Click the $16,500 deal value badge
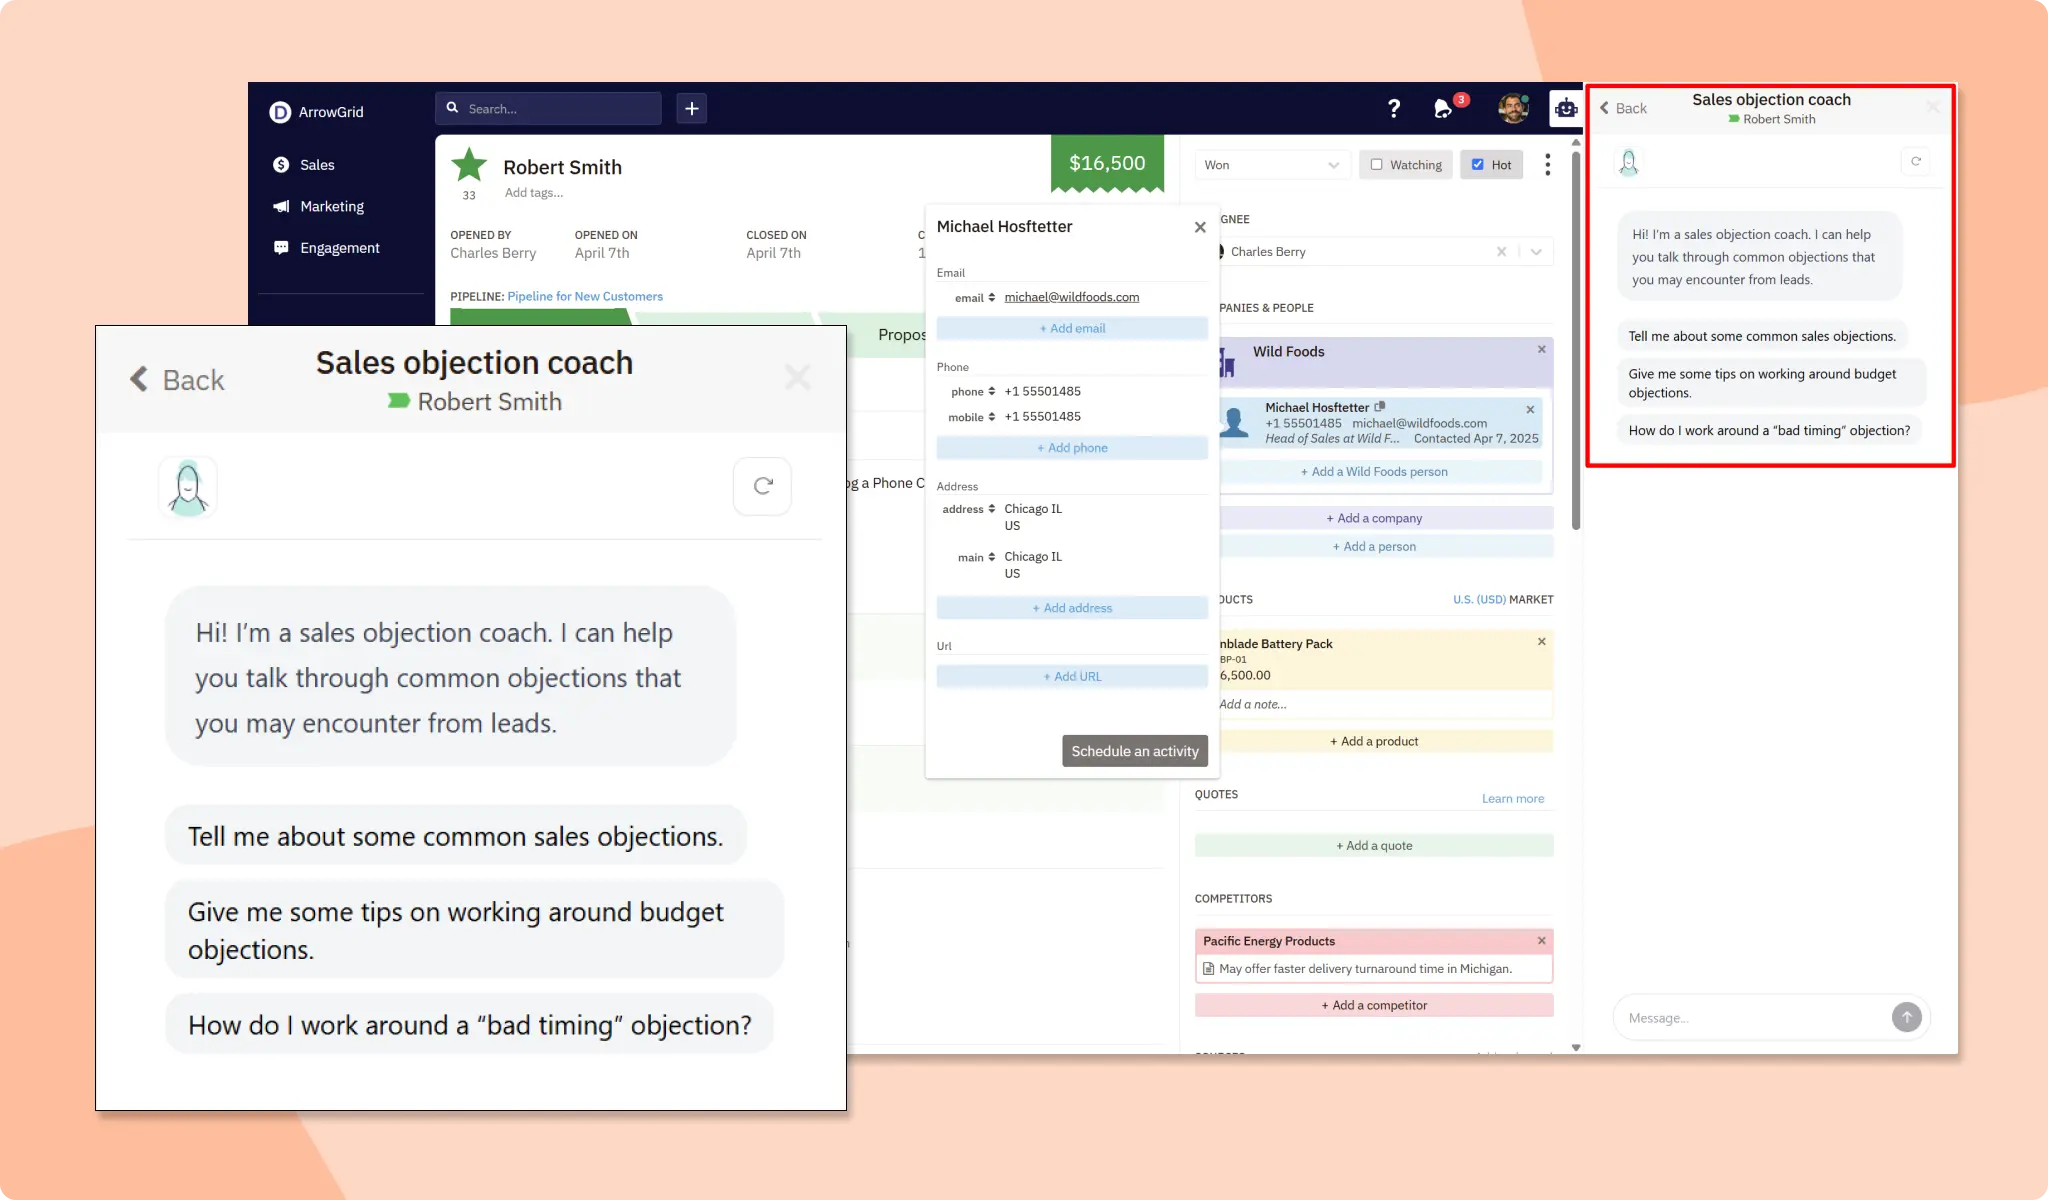 (x=1107, y=163)
